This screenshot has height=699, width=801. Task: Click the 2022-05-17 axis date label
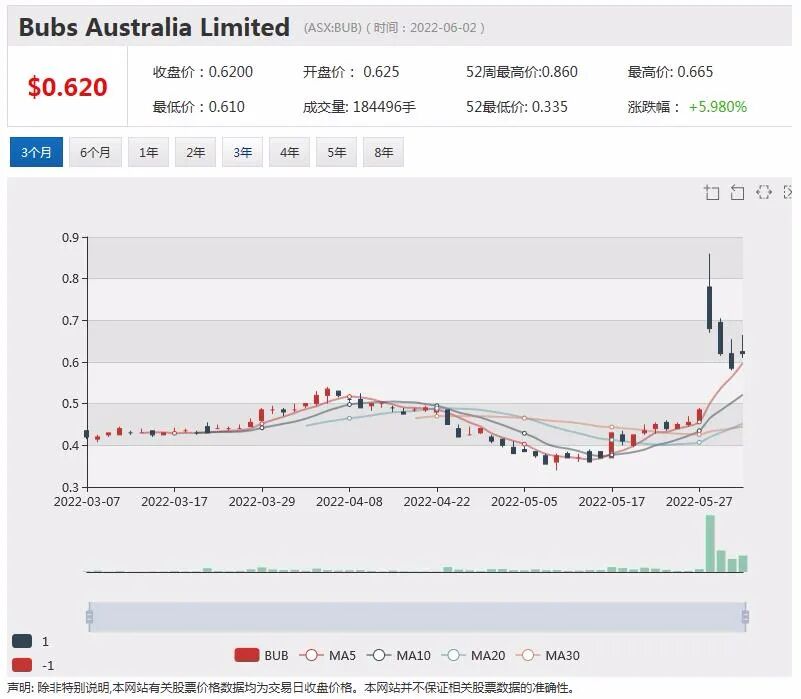pos(611,502)
